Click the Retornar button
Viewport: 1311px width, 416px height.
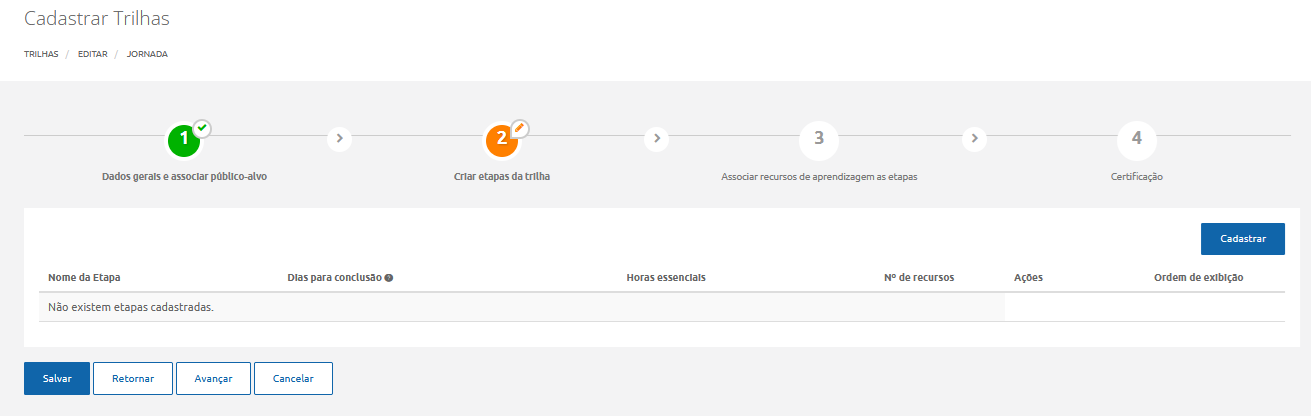click(x=133, y=379)
